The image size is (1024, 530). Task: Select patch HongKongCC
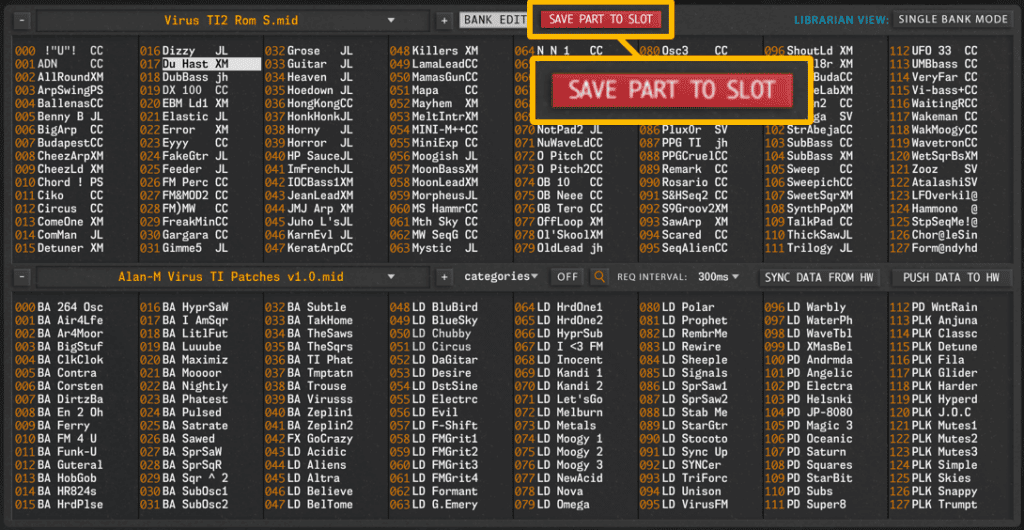click(x=309, y=103)
